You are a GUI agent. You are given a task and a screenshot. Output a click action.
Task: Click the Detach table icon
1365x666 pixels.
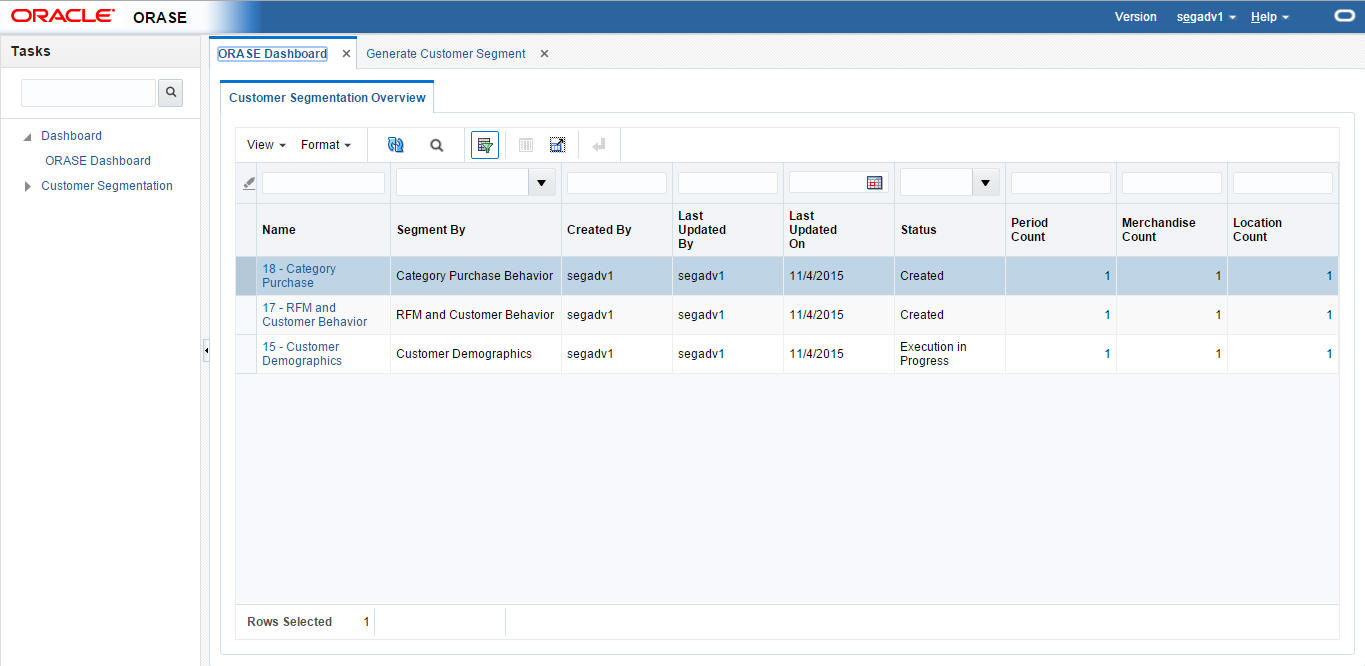(557, 145)
